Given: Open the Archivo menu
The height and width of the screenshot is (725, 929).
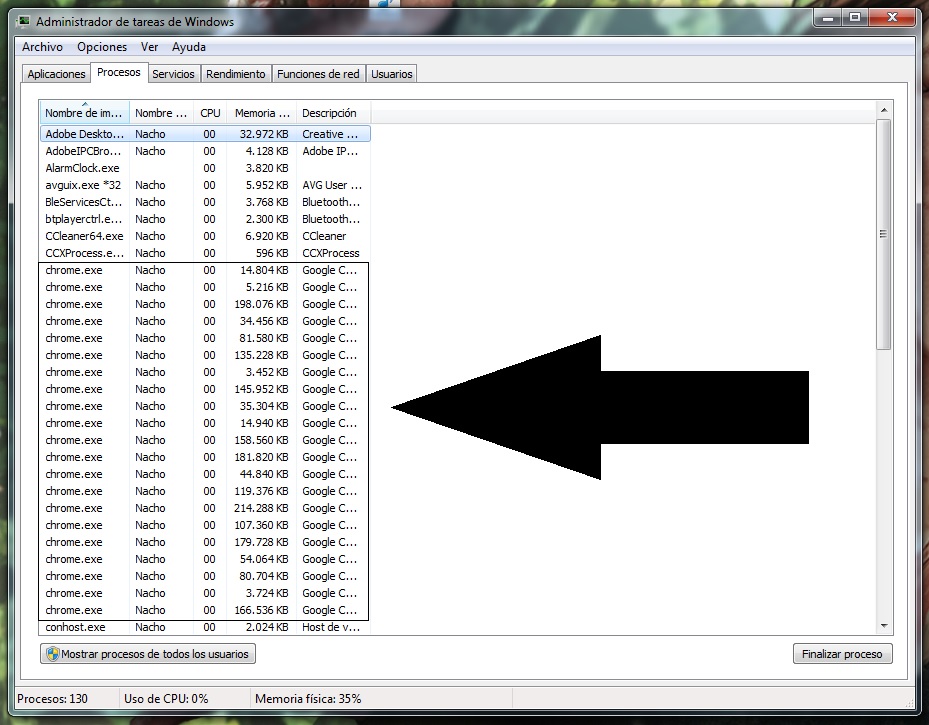Looking at the screenshot, I should pyautogui.click(x=42, y=47).
